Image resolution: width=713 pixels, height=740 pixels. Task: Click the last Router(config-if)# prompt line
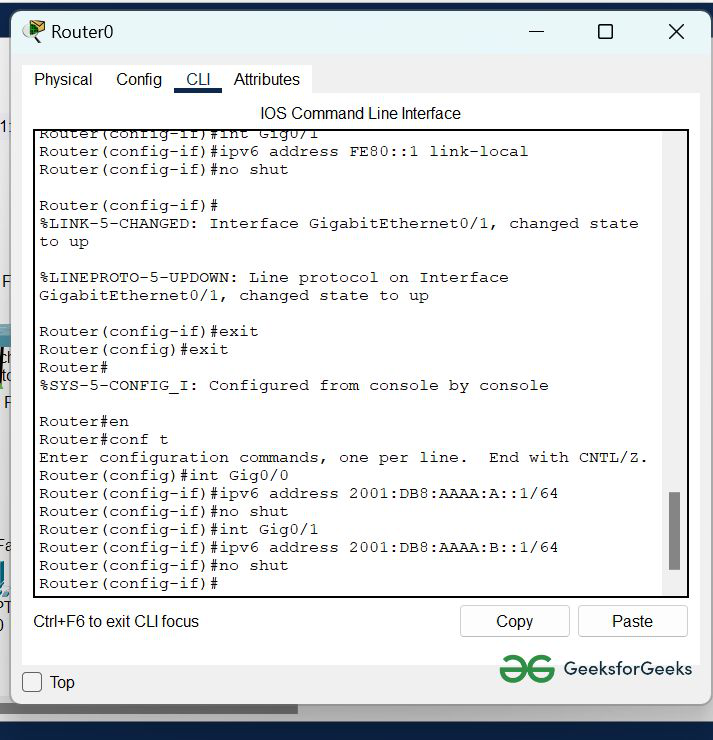(x=129, y=584)
